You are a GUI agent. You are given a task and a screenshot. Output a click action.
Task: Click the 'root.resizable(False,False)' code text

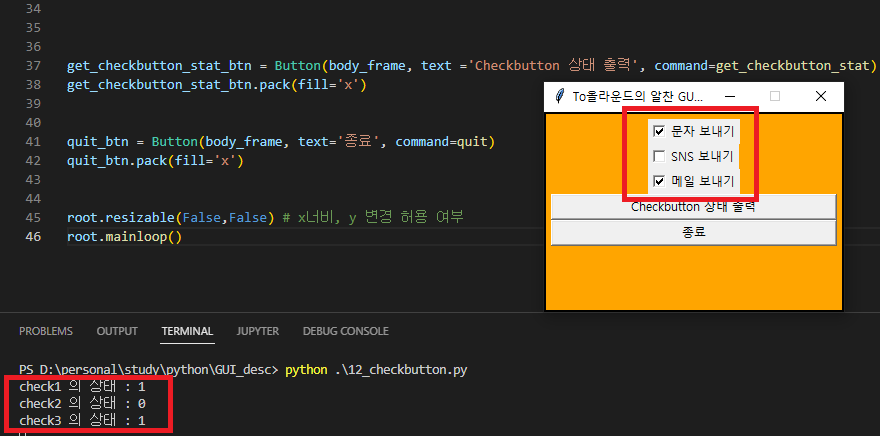click(x=171, y=217)
